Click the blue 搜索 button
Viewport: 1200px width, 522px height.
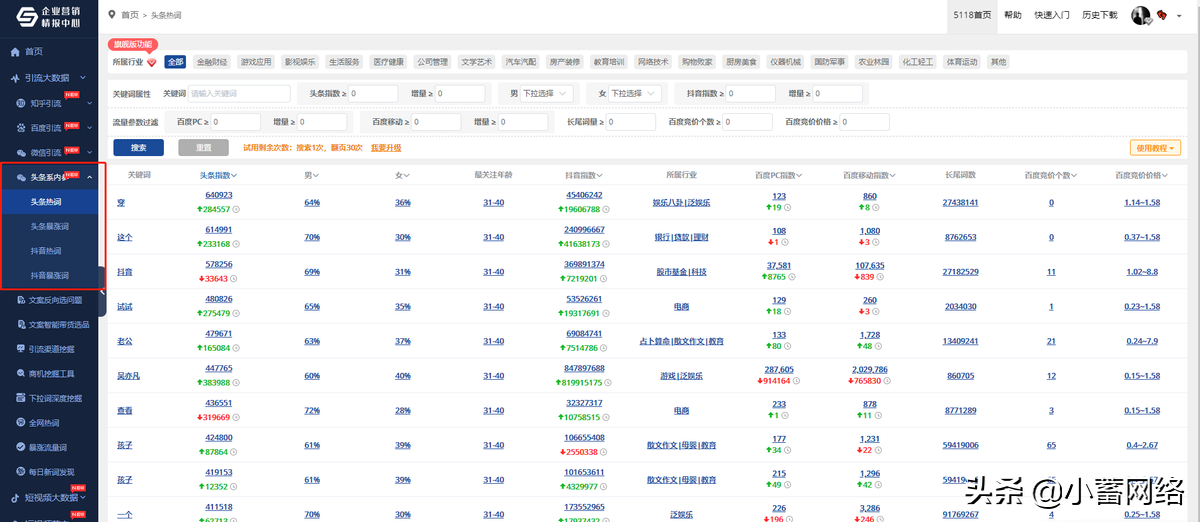139,148
